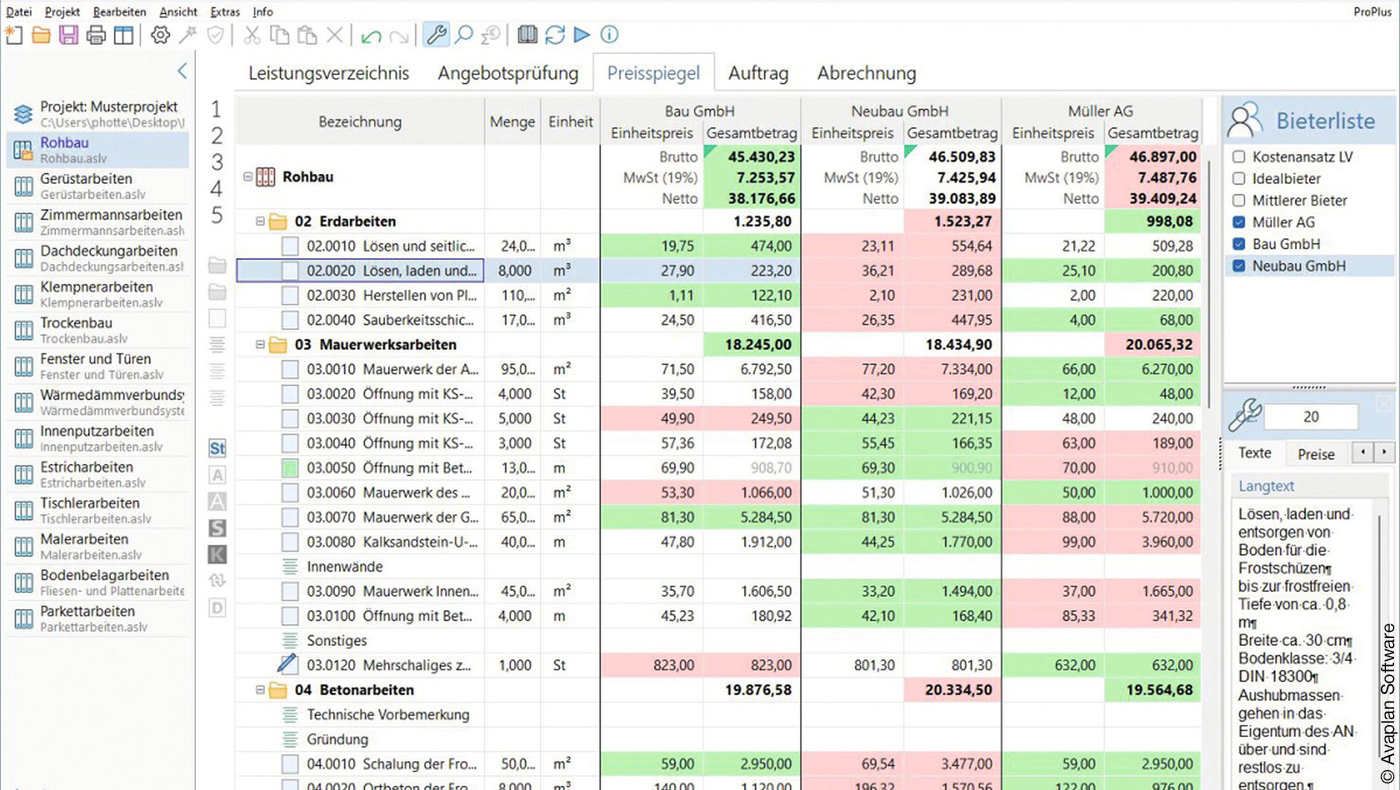Click the magnifier search icon
The width and height of the screenshot is (1400, 790).
[x=462, y=34]
